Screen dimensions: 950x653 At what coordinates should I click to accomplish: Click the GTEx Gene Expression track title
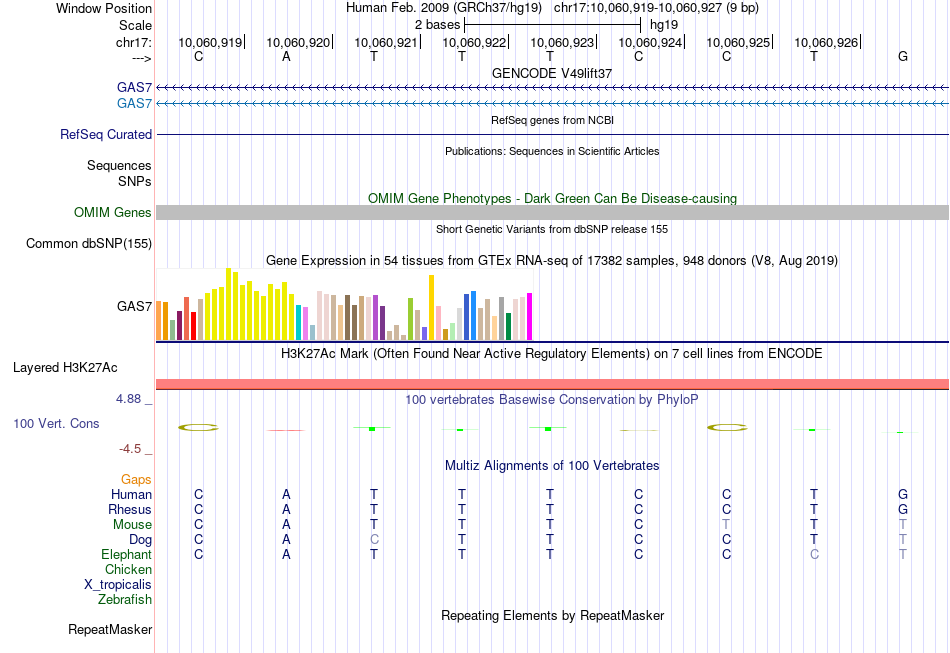coord(552,260)
